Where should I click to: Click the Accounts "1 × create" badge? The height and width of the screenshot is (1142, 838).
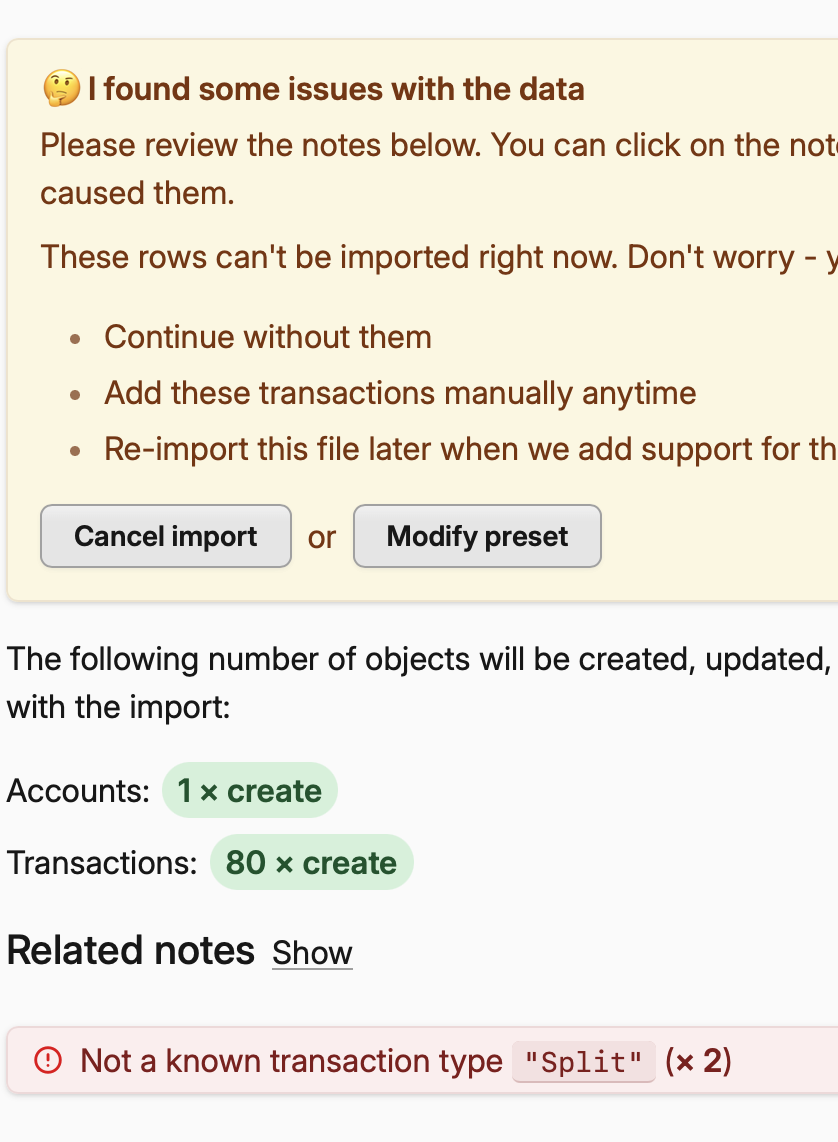pos(250,791)
